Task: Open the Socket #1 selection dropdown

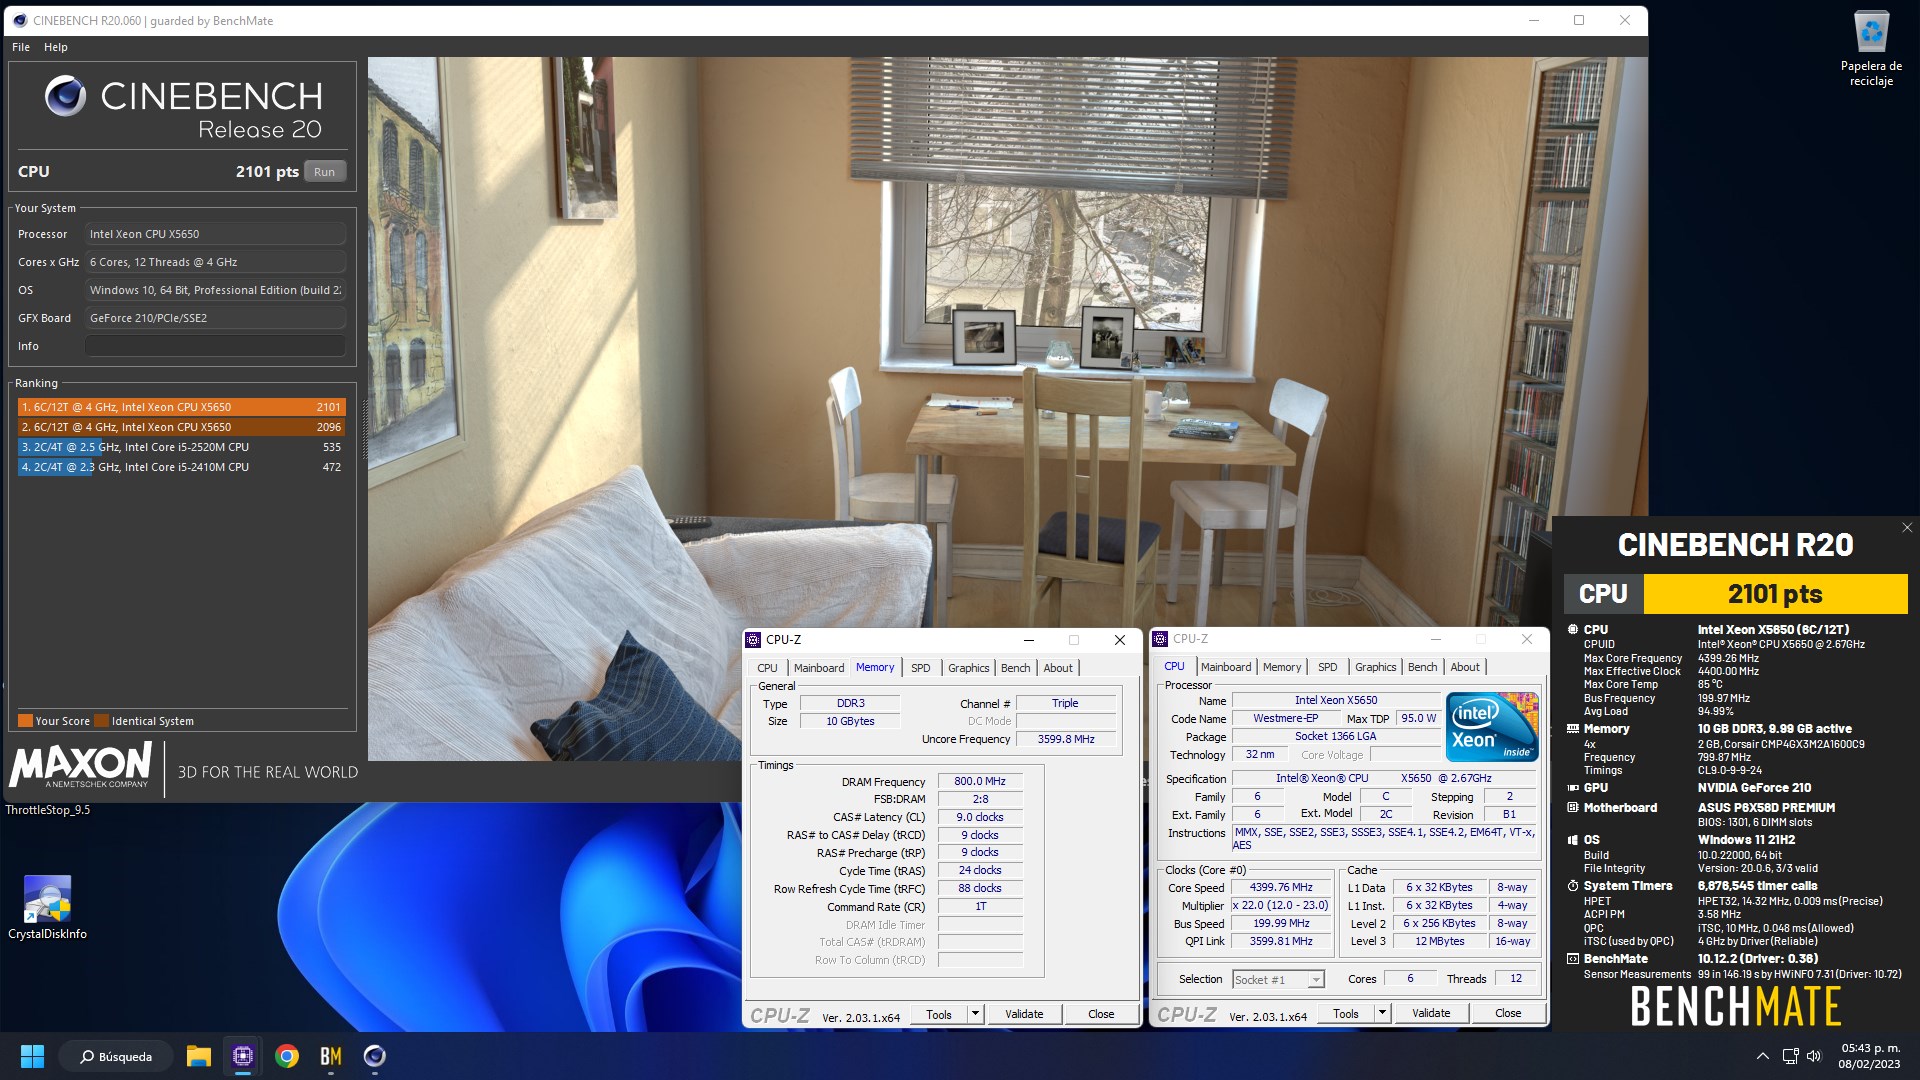Action: [1278, 980]
